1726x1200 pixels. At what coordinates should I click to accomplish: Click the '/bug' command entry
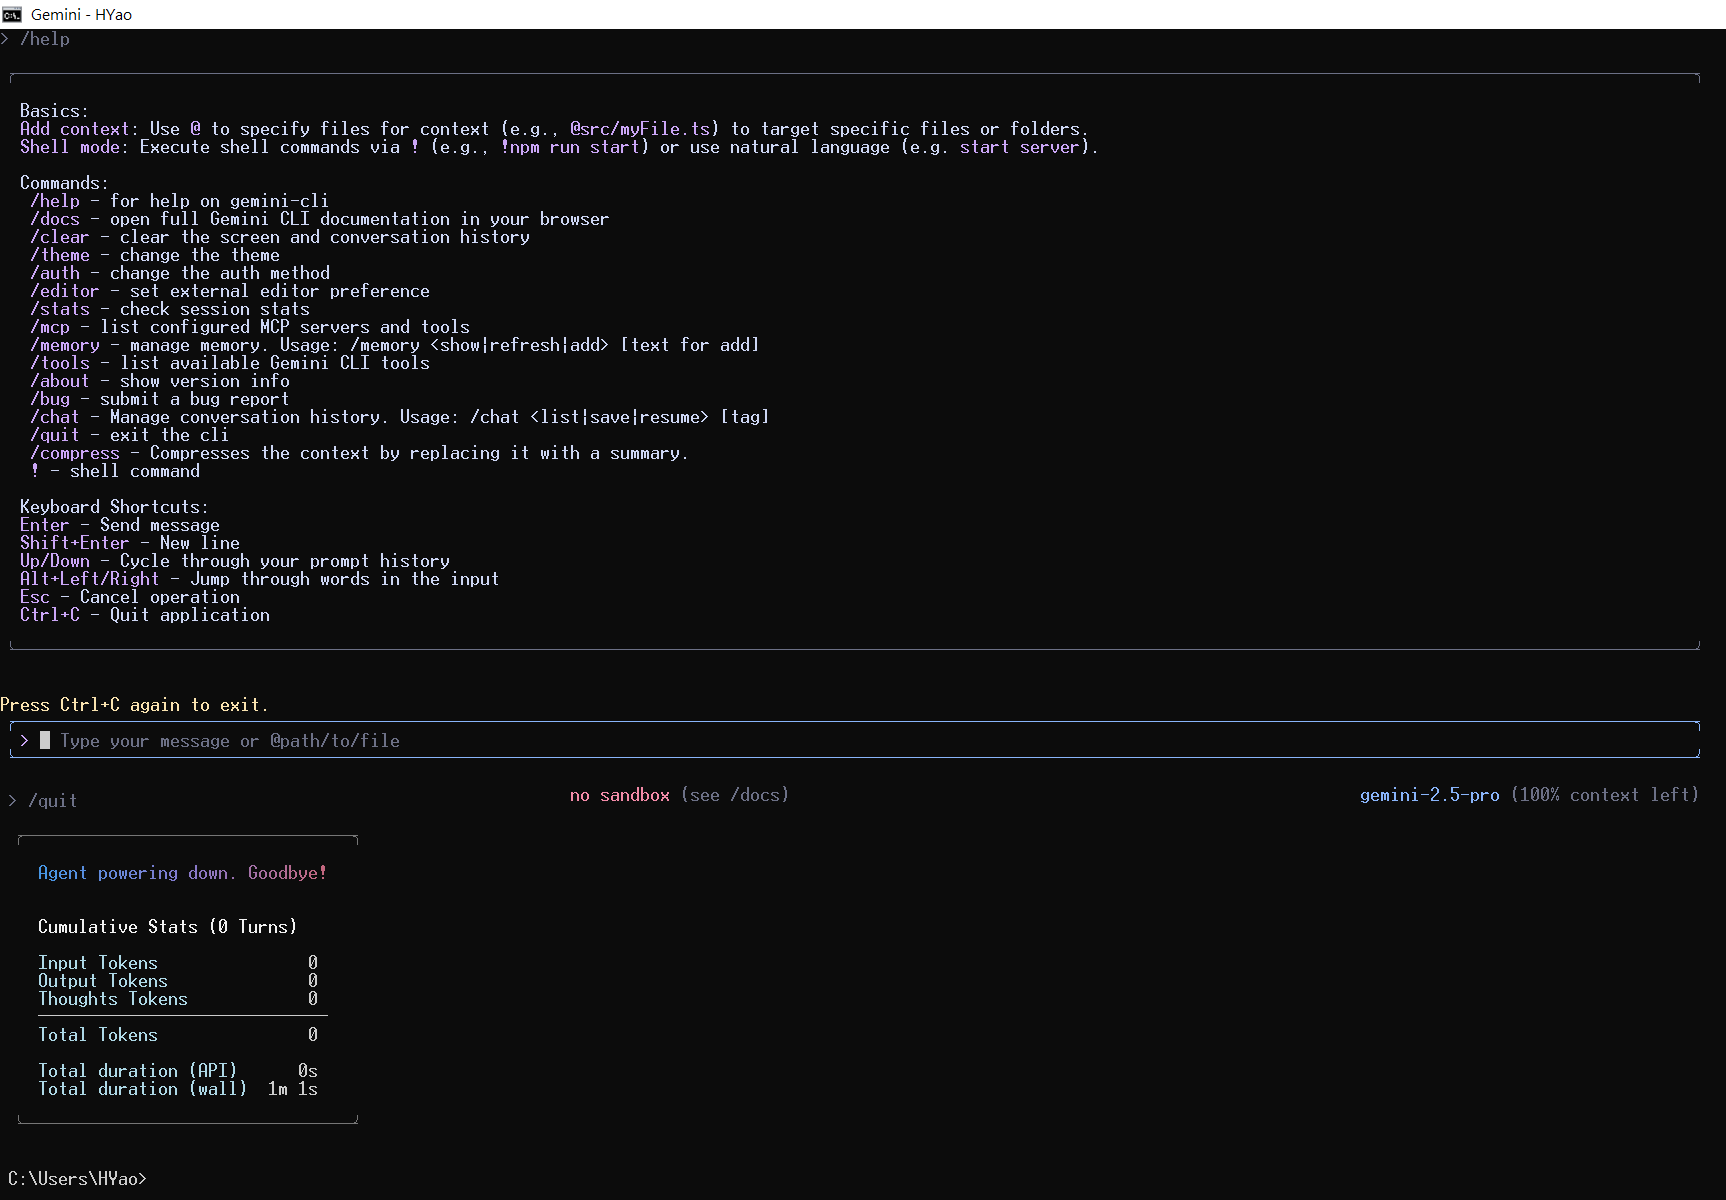tap(160, 399)
